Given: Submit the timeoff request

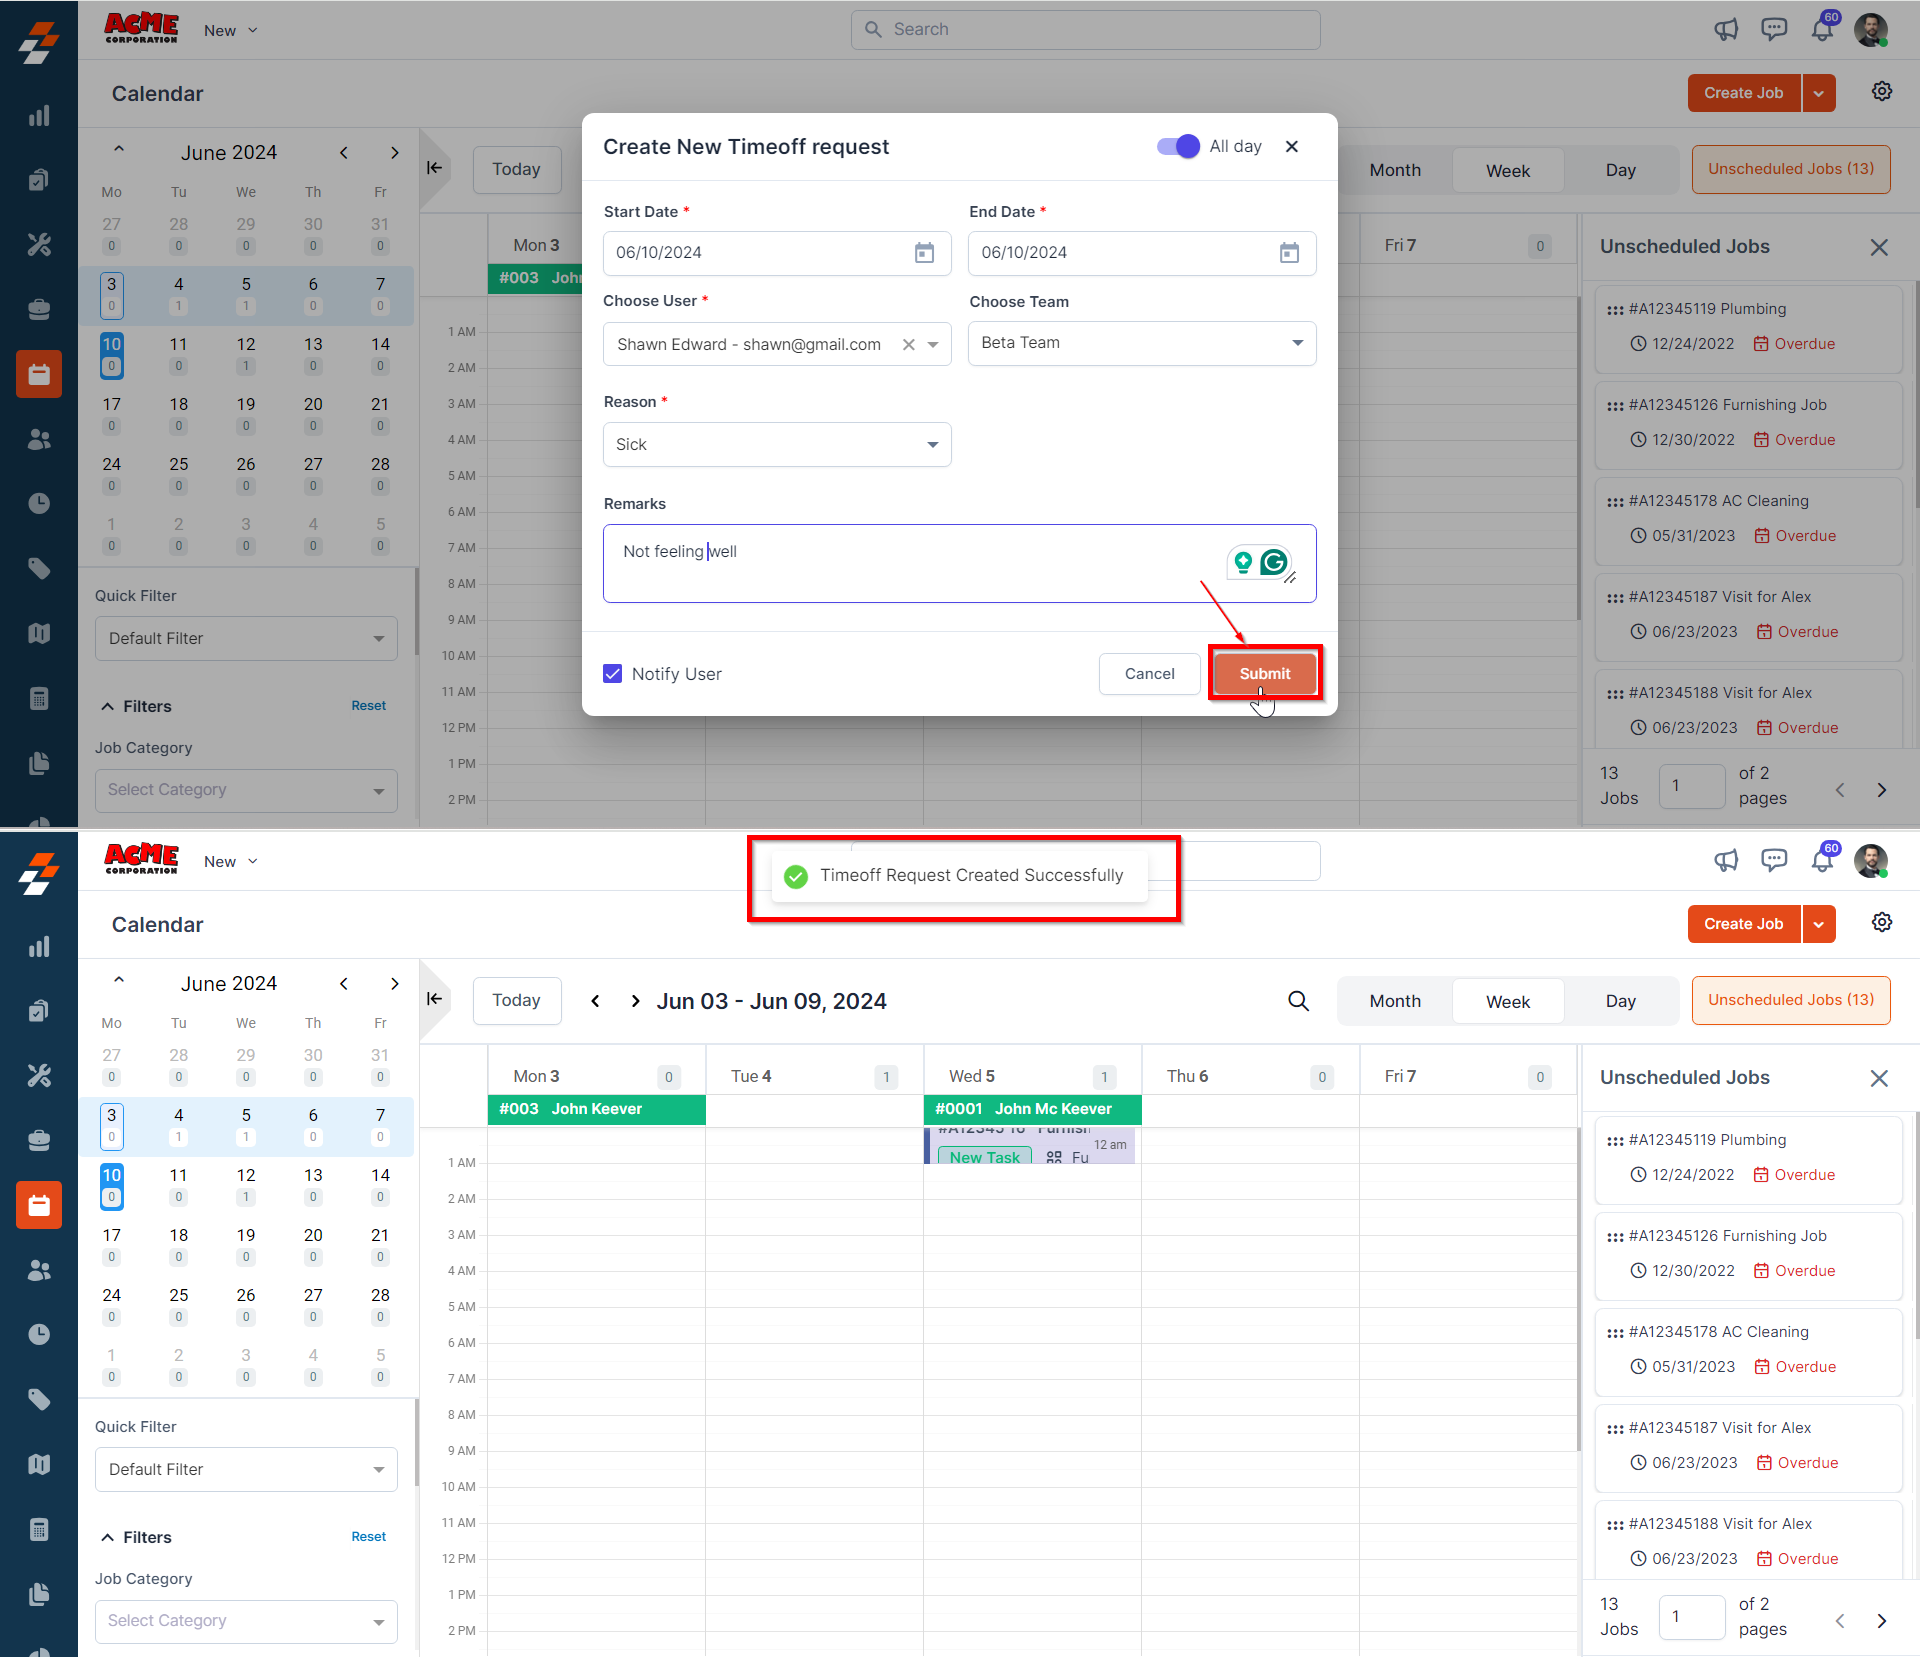Looking at the screenshot, I should 1265,674.
